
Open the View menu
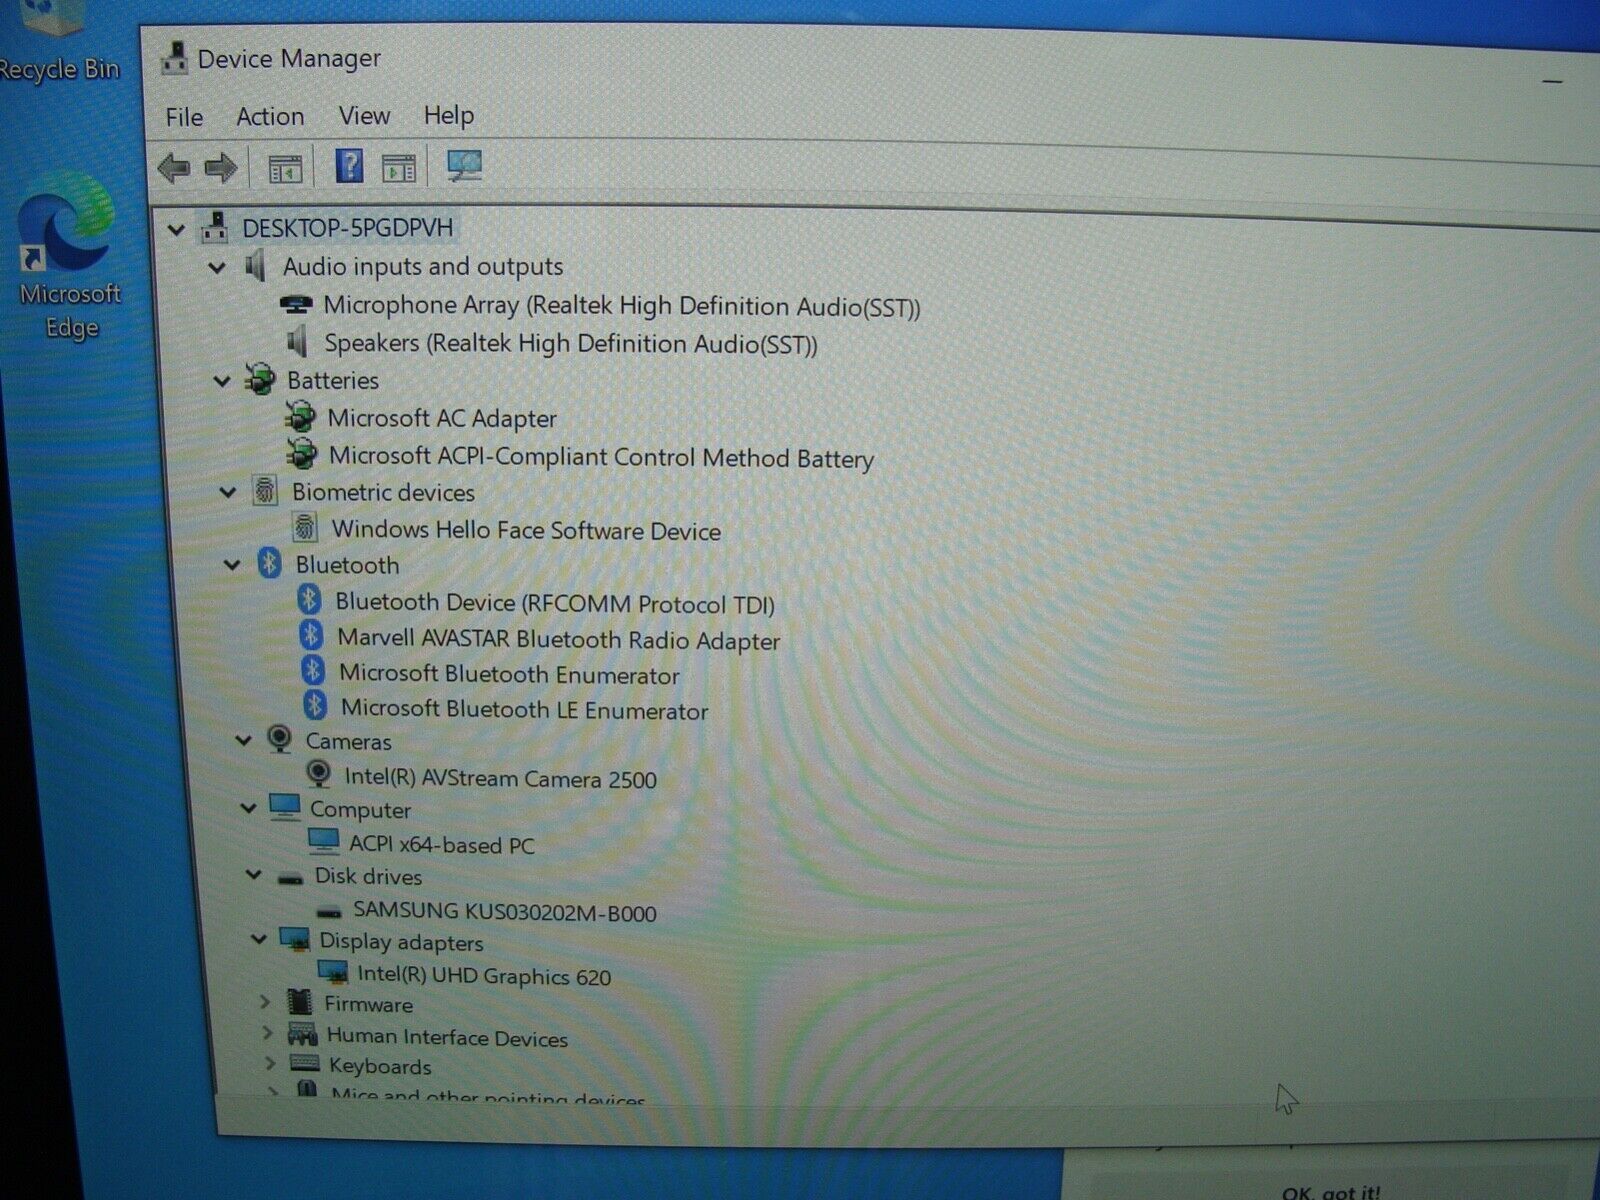364,115
